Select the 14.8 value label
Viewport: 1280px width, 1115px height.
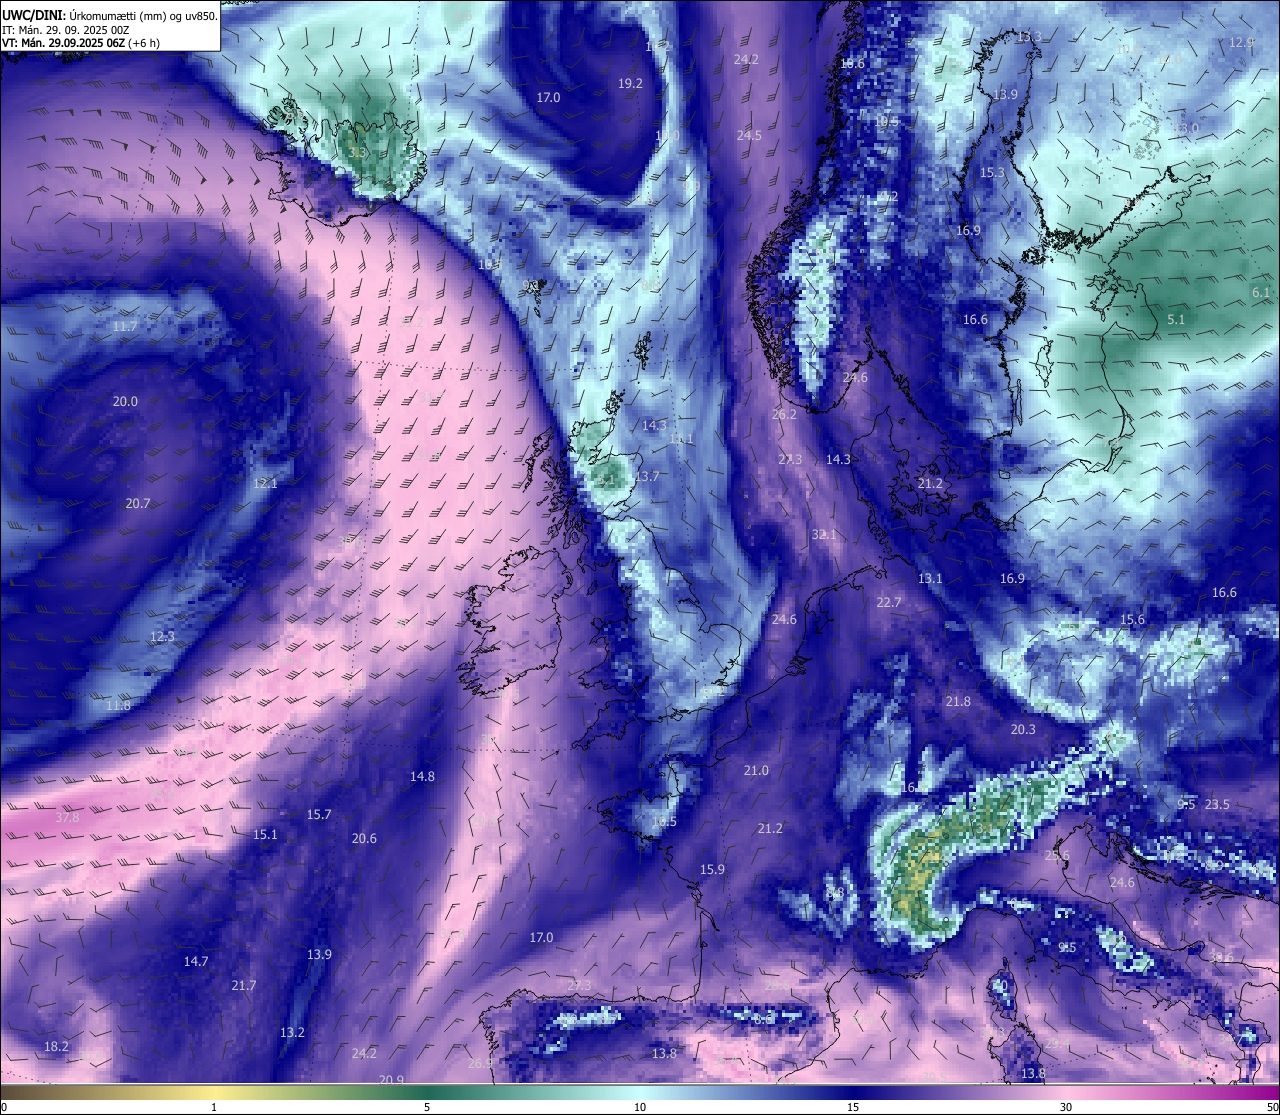[x=422, y=777]
